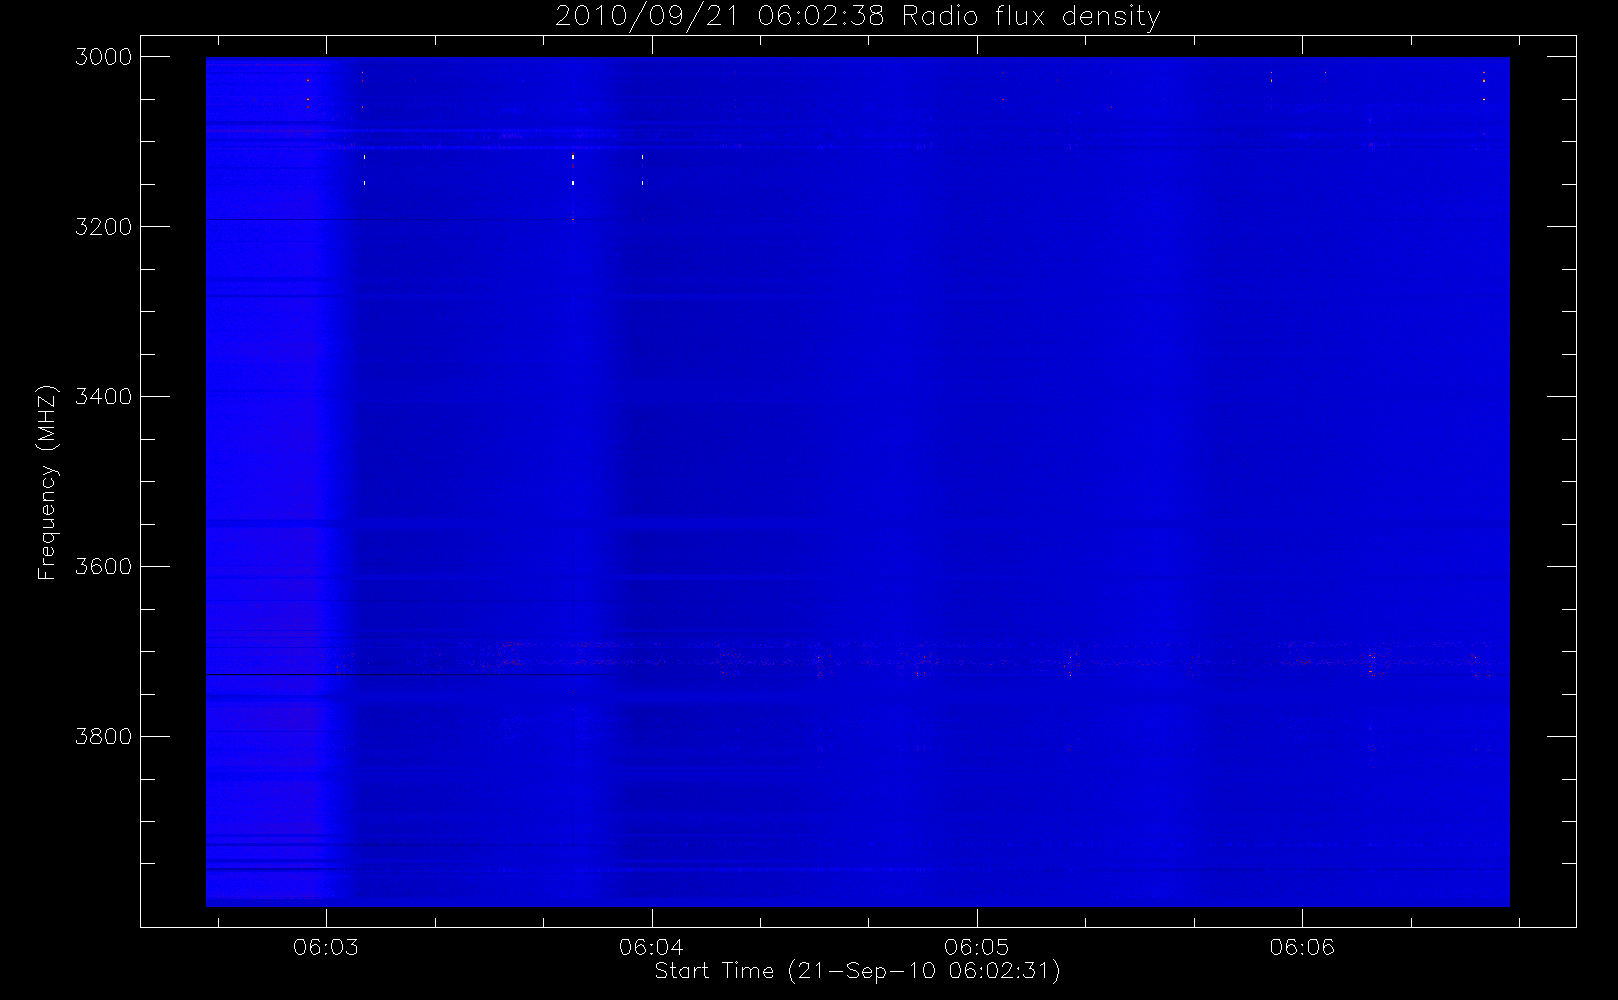Click the plot title '2010/09/21 06:02:38 Radio flux density'
Screen dimensions: 1618x1000
pyautogui.click(x=857, y=17)
